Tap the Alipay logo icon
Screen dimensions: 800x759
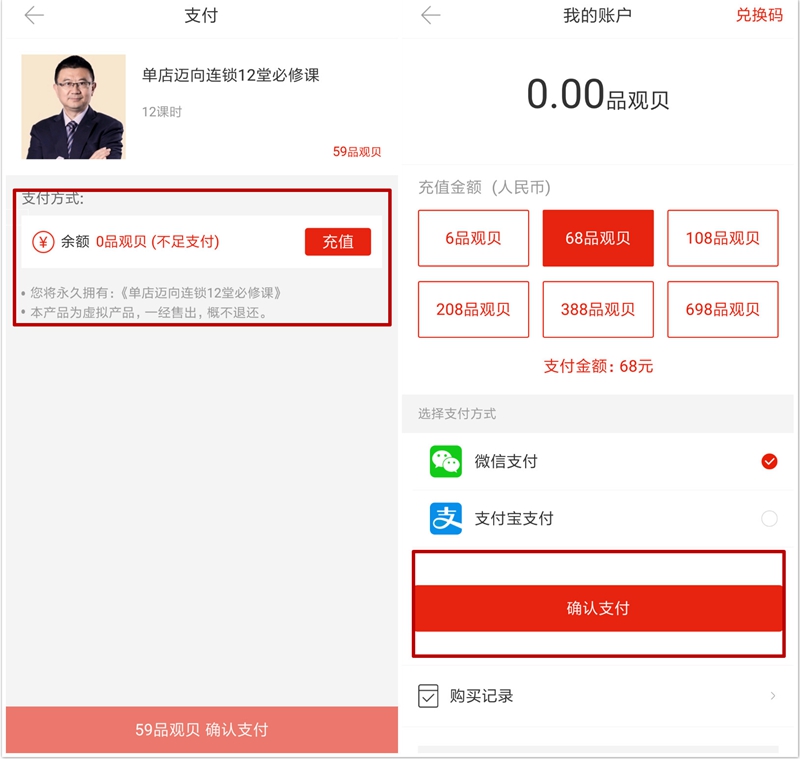point(446,519)
